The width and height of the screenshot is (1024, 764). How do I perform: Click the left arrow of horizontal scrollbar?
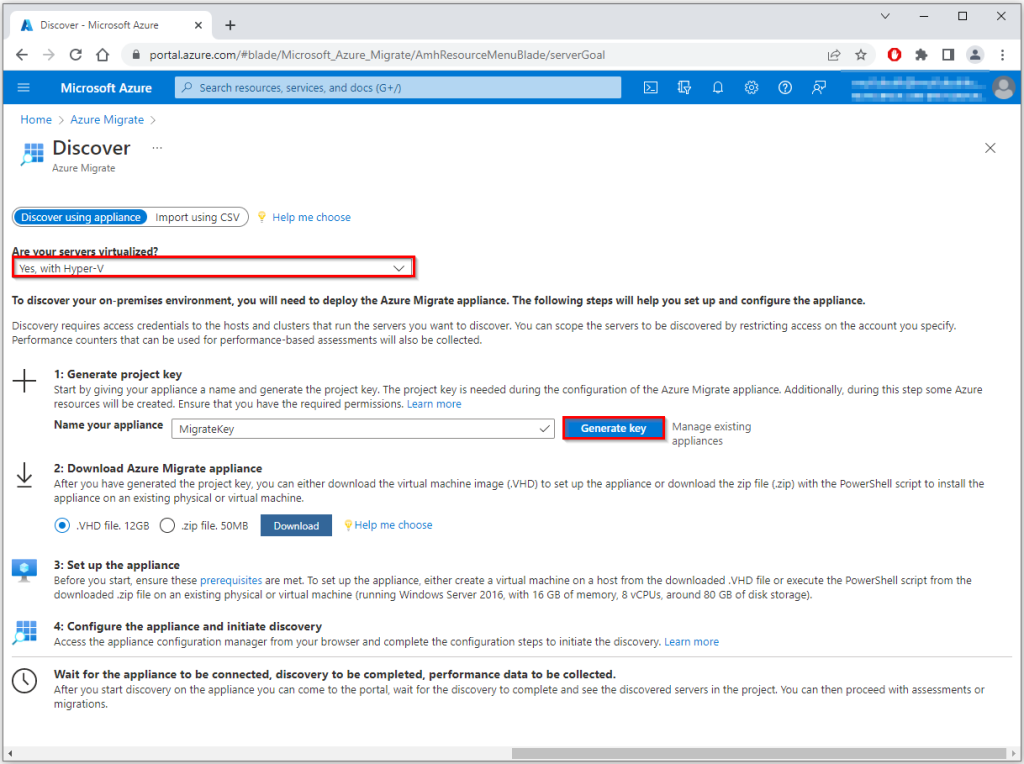[x=10, y=753]
